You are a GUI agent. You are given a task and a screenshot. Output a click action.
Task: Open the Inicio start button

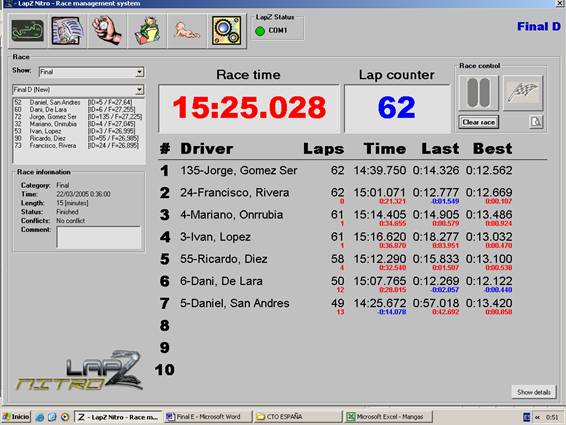point(16,417)
